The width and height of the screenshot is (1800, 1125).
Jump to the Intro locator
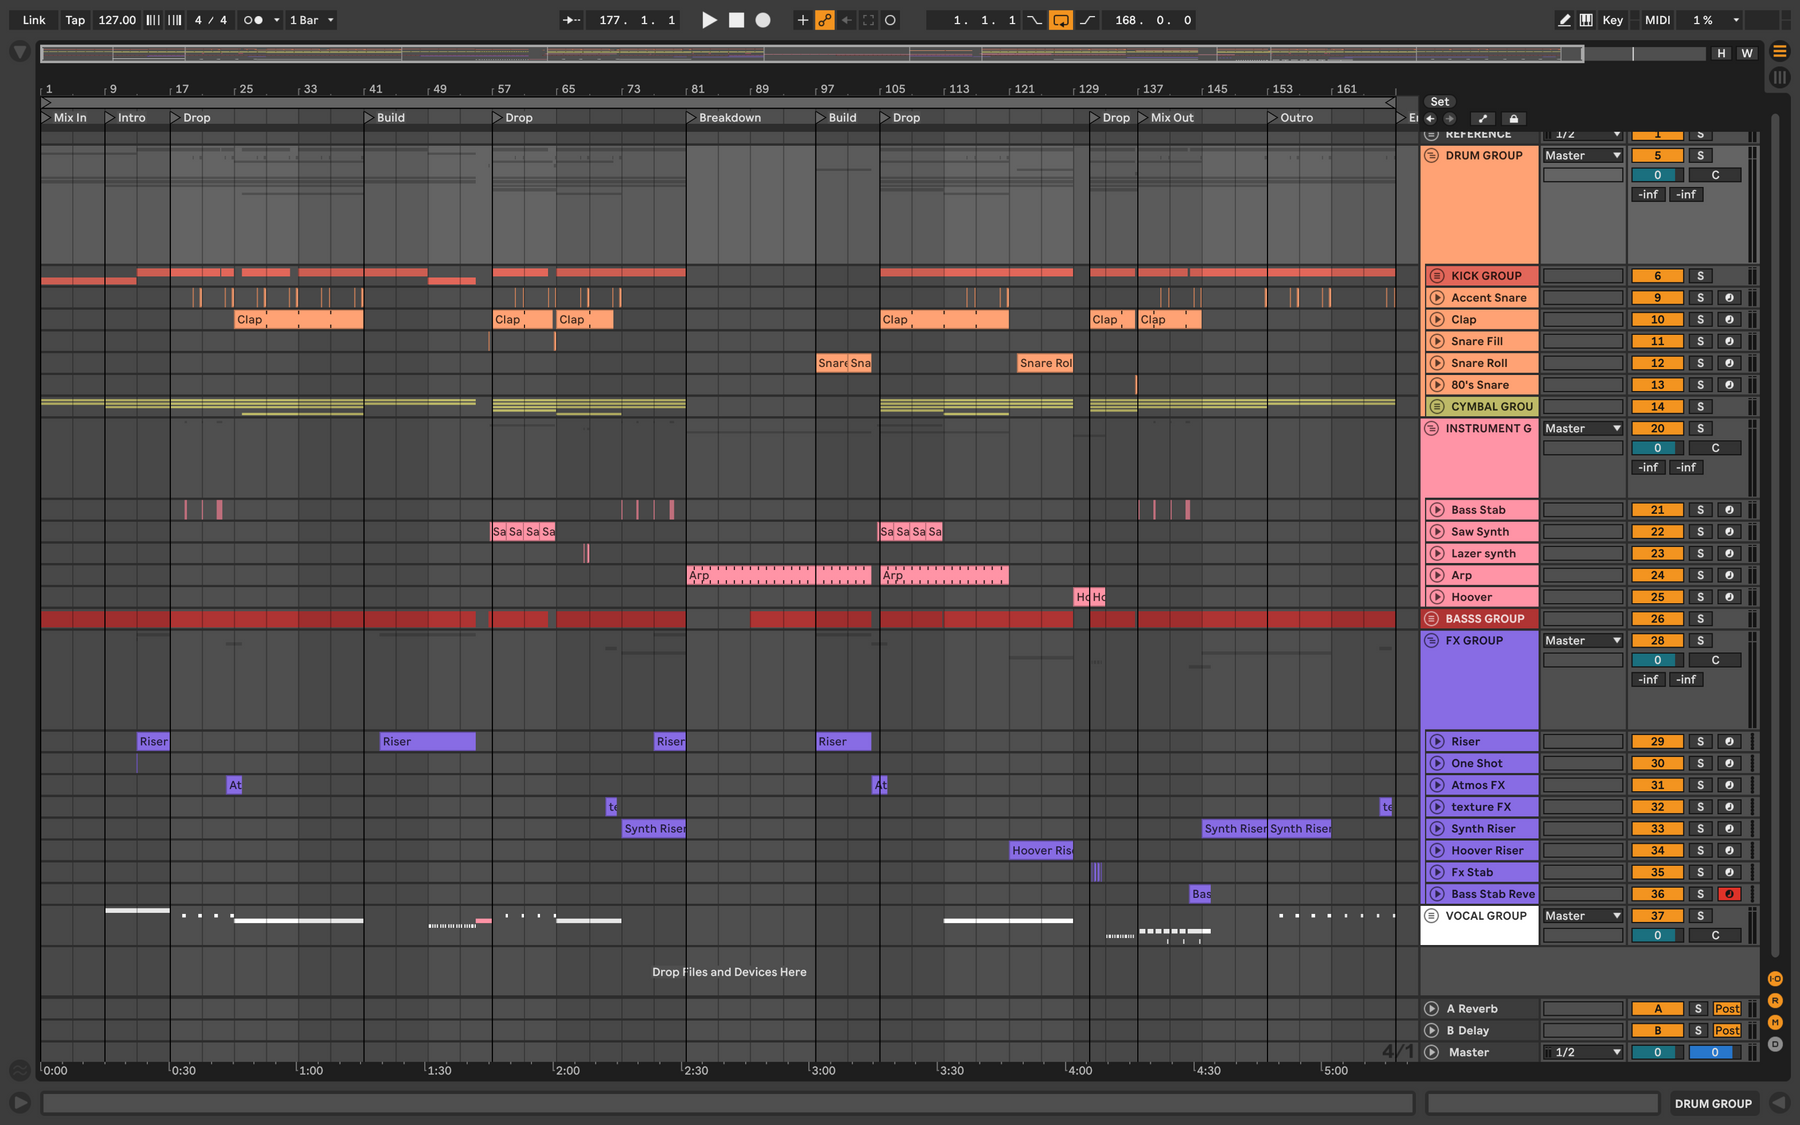tap(125, 118)
